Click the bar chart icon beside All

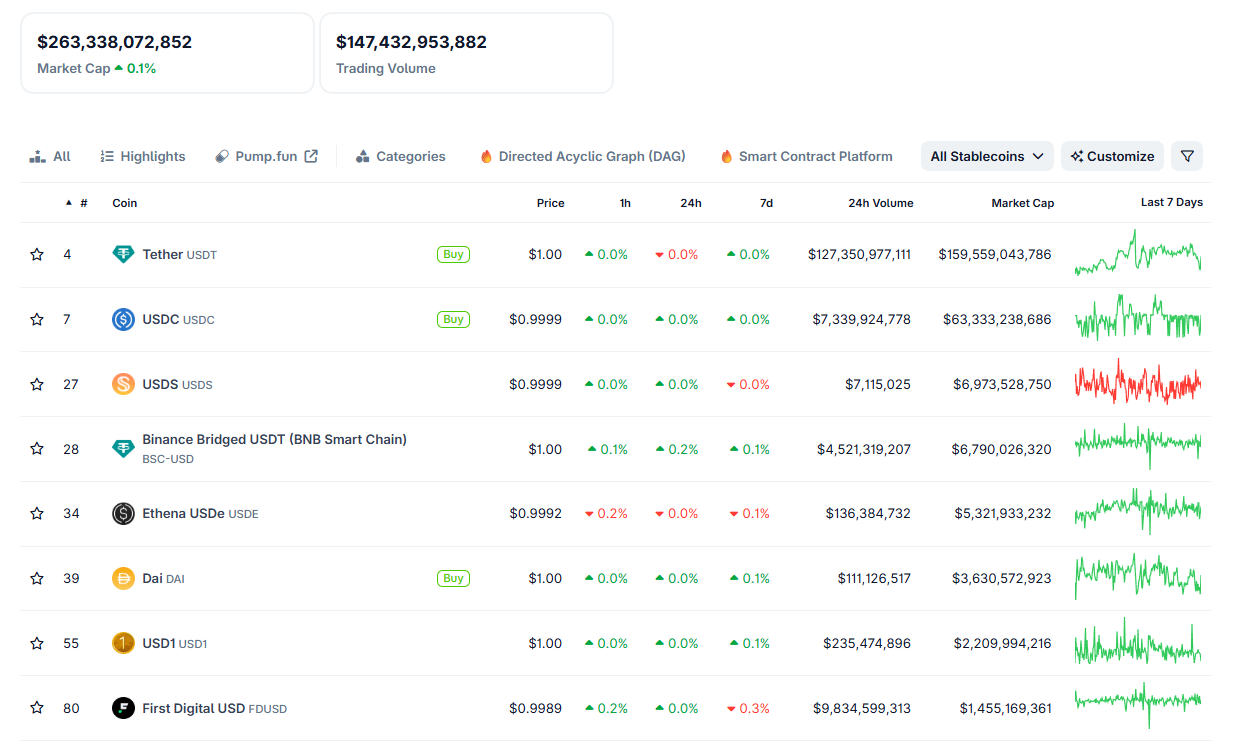(x=38, y=157)
